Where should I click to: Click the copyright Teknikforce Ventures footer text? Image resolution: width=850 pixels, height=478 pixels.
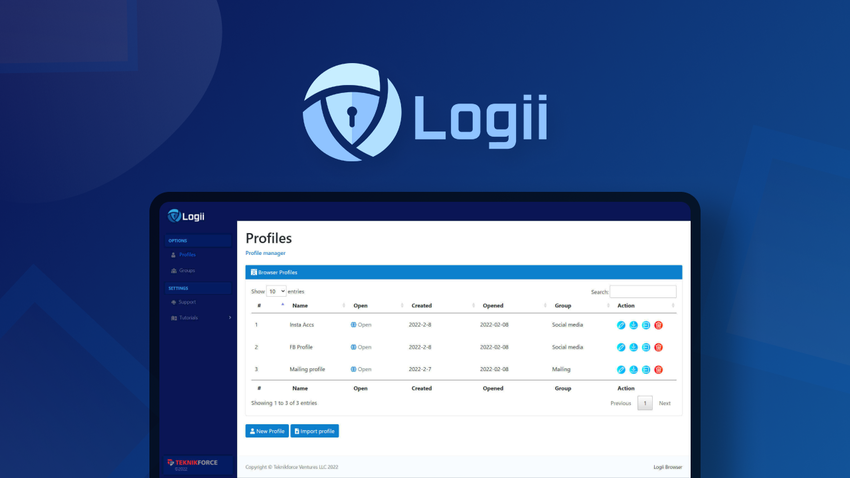pyautogui.click(x=292, y=467)
